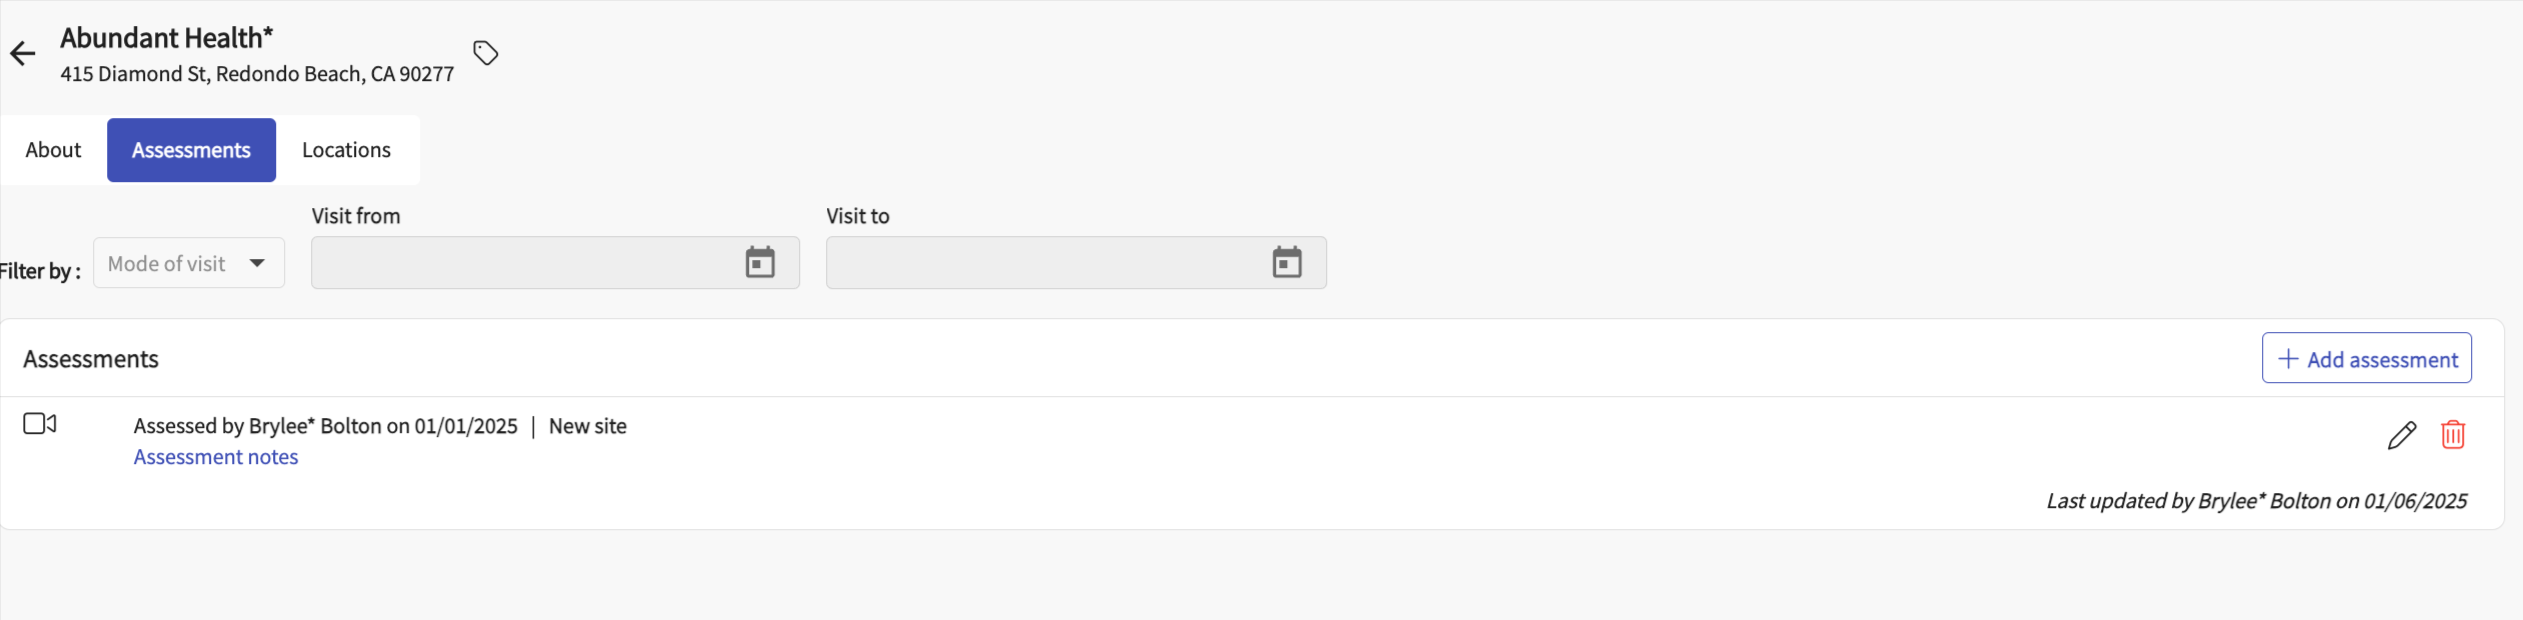Delete the assessment with trash icon

[2452, 435]
